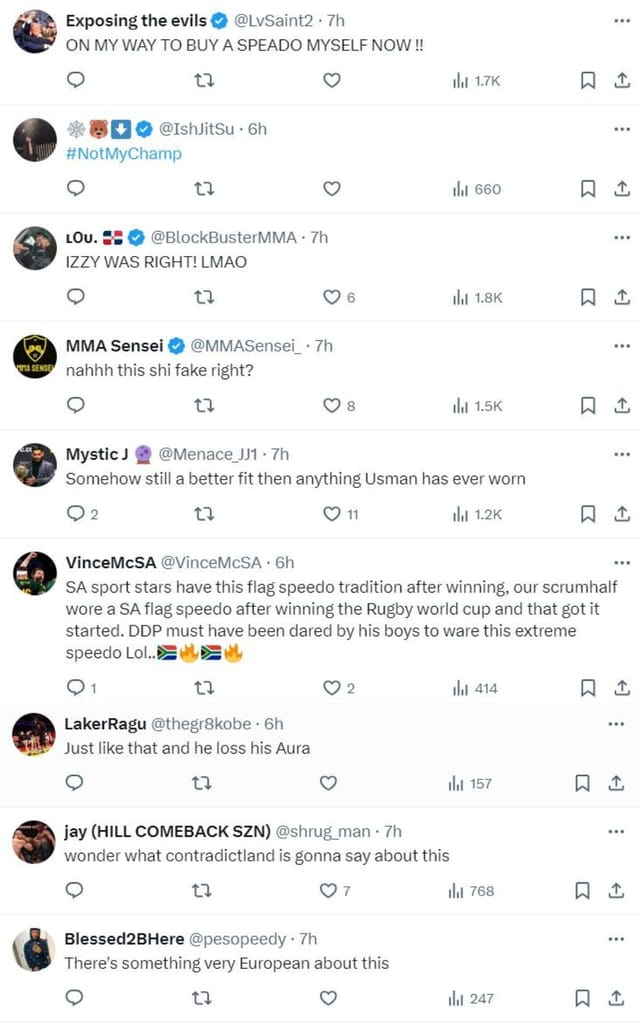This screenshot has height=1024, width=640.
Task: Repost the tweet saying IZZY WAS RIGHT
Action: point(204,296)
